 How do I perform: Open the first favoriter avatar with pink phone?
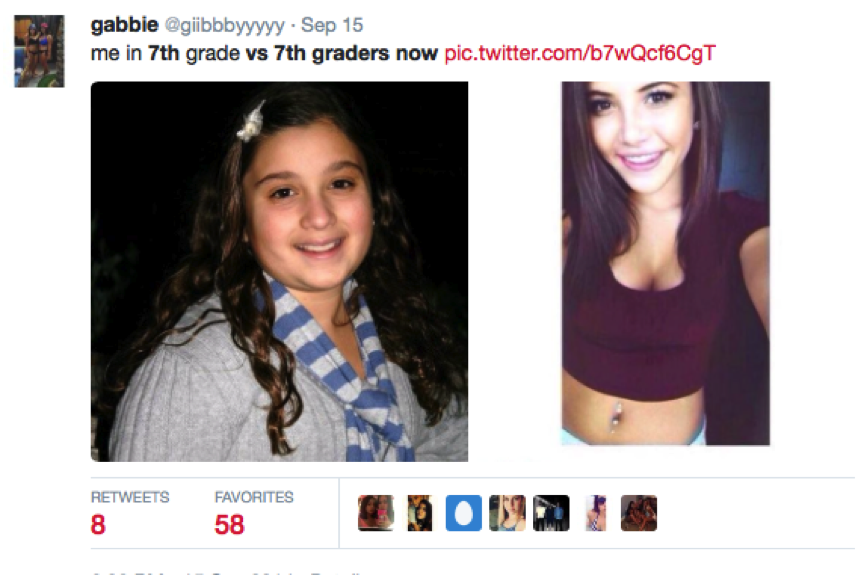[x=376, y=513]
